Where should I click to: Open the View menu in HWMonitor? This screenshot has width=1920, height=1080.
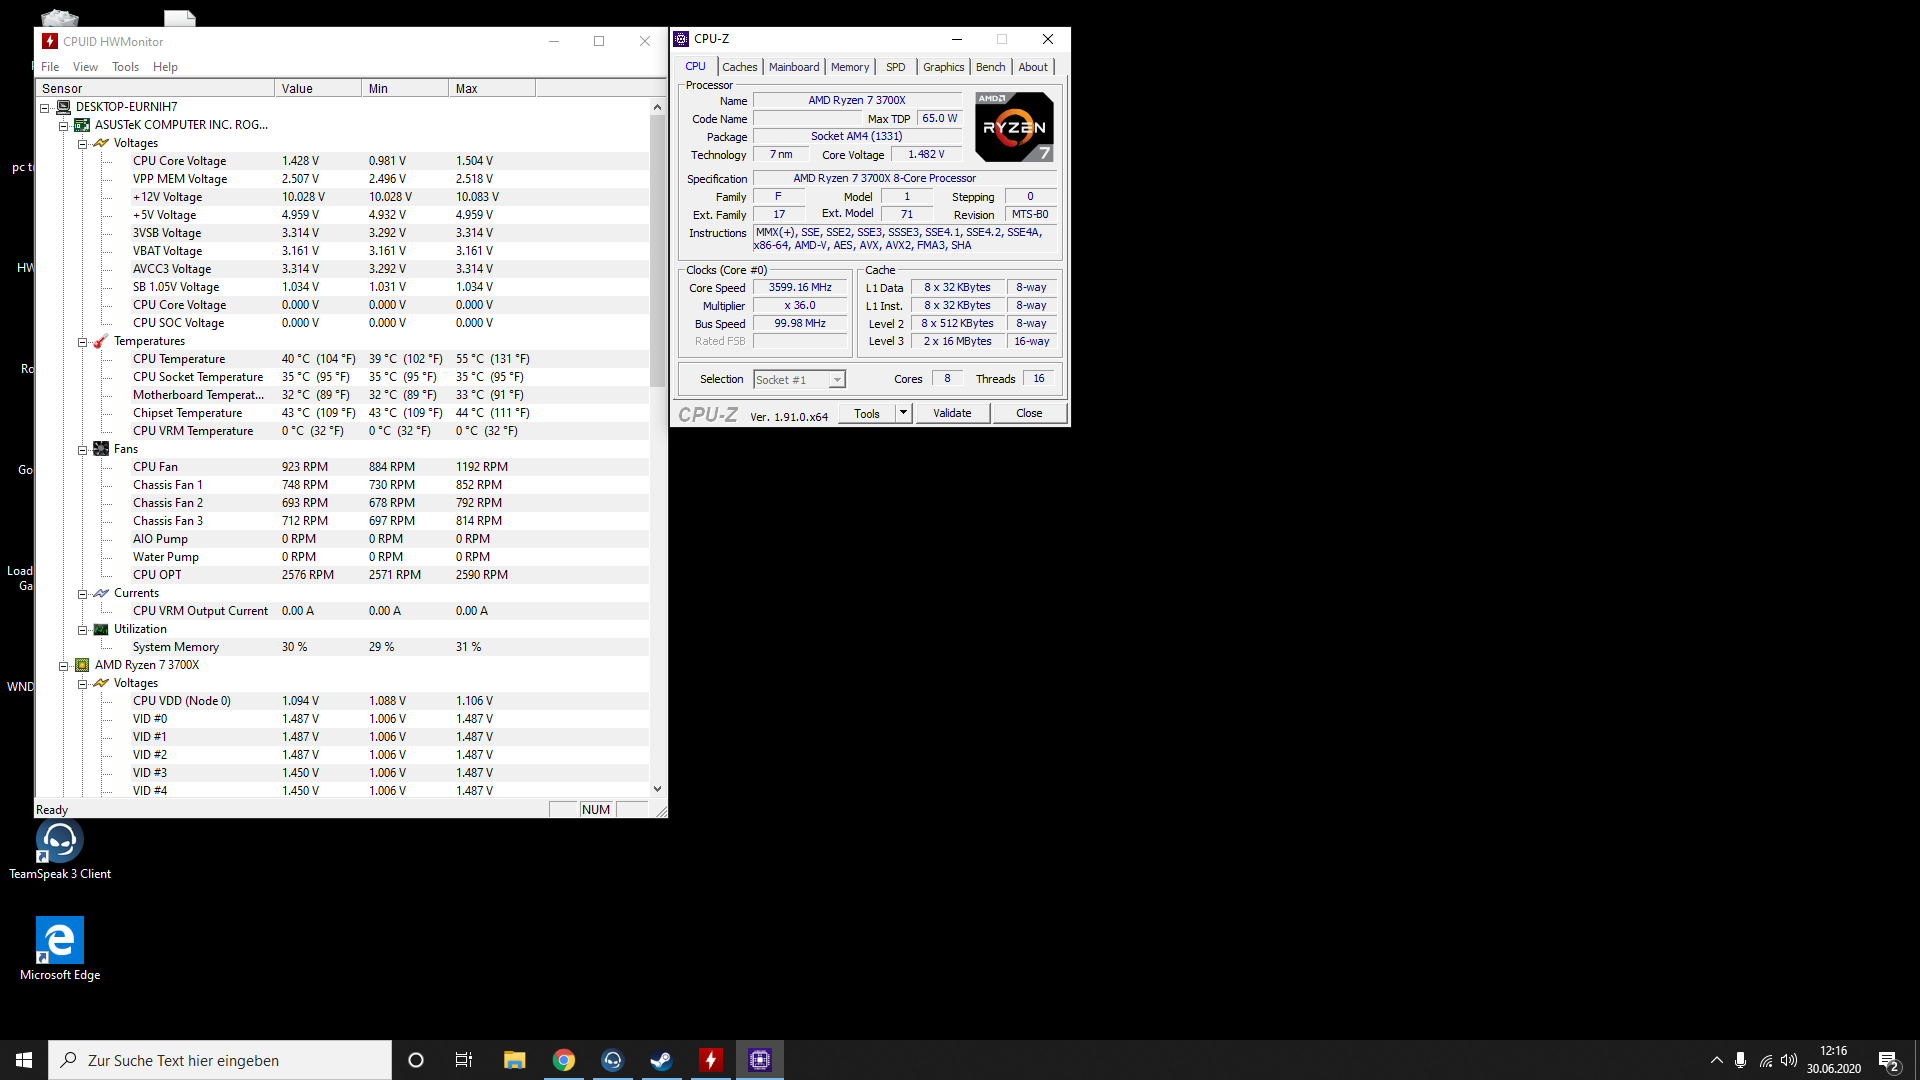pyautogui.click(x=85, y=67)
